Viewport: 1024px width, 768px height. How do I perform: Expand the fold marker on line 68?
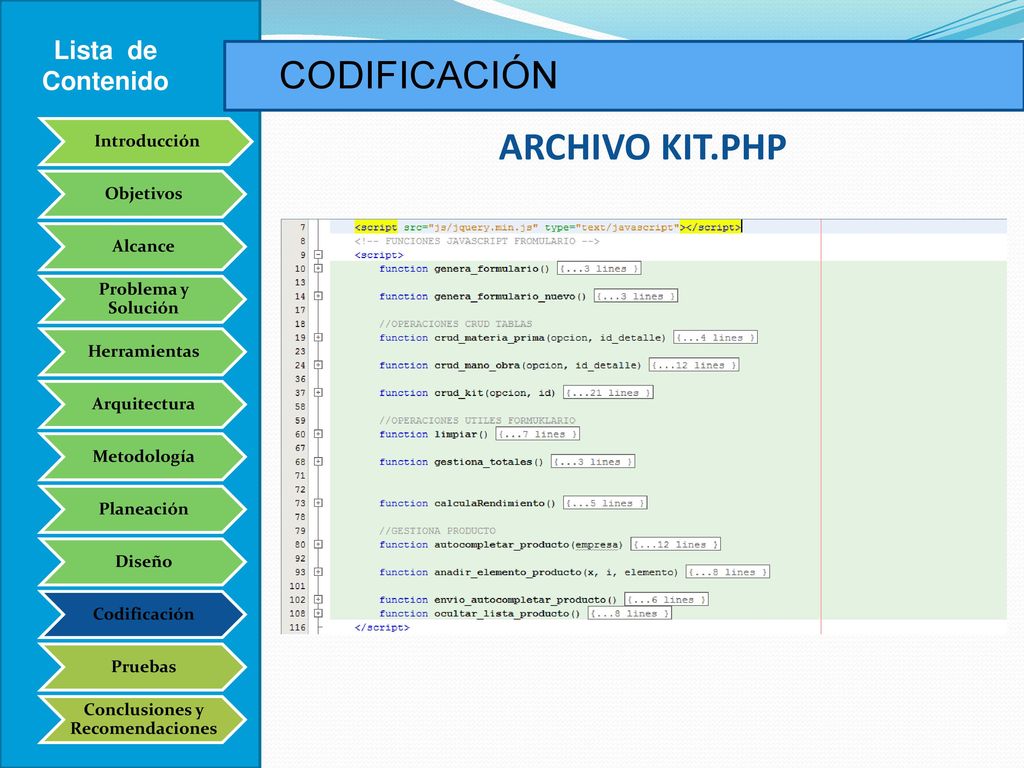click(318, 462)
